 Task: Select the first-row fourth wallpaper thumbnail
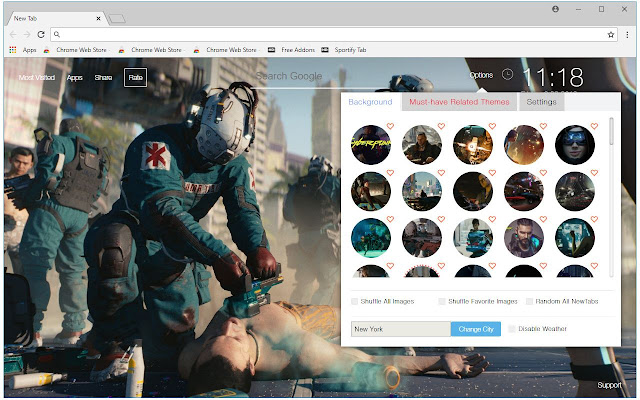click(524, 145)
